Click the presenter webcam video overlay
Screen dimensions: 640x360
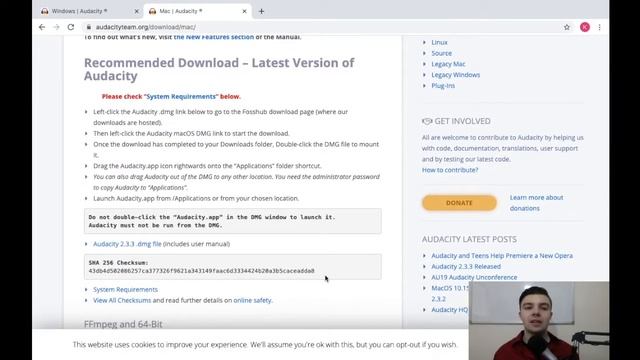tap(539, 321)
